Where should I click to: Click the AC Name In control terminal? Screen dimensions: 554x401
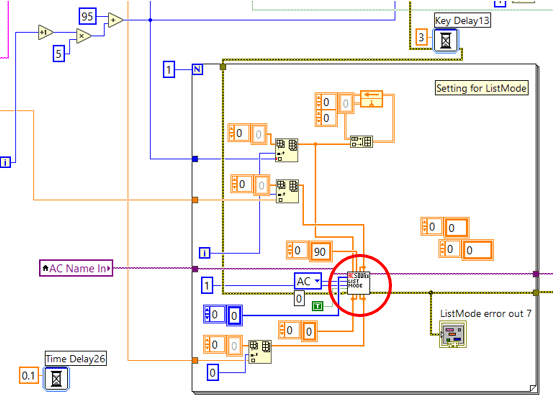[76, 269]
